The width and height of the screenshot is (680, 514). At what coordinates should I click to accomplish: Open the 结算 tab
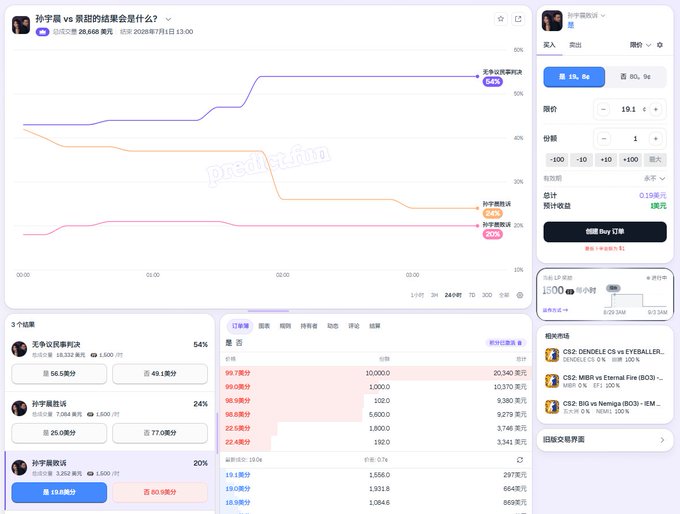point(375,326)
